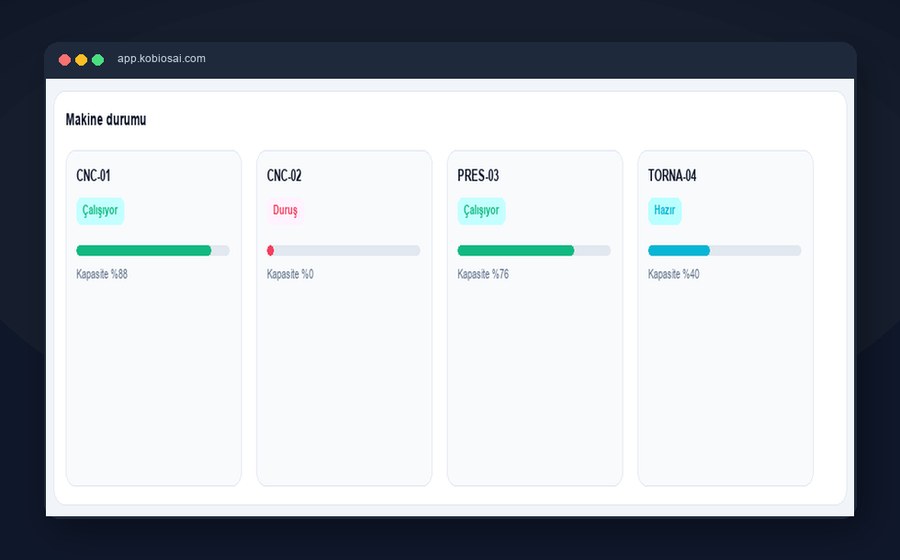Click the Hazır status badge on TORNA-04
This screenshot has width=900, height=560.
665,211
